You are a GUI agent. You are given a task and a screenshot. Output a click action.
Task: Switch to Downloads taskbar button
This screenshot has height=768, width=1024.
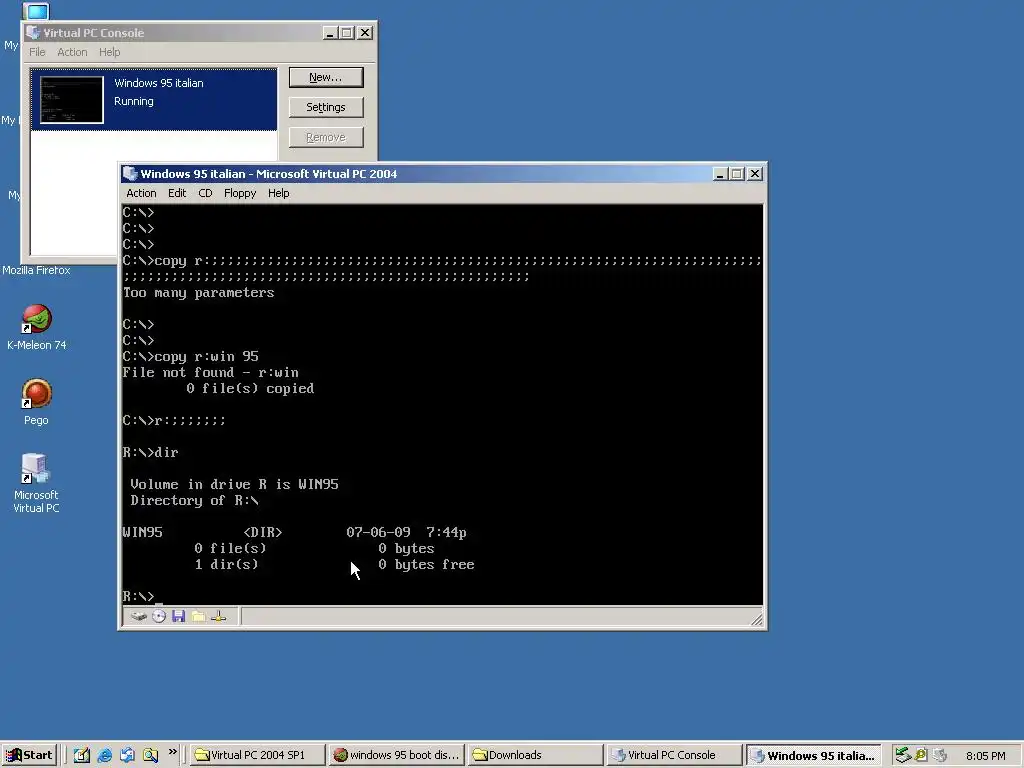535,755
